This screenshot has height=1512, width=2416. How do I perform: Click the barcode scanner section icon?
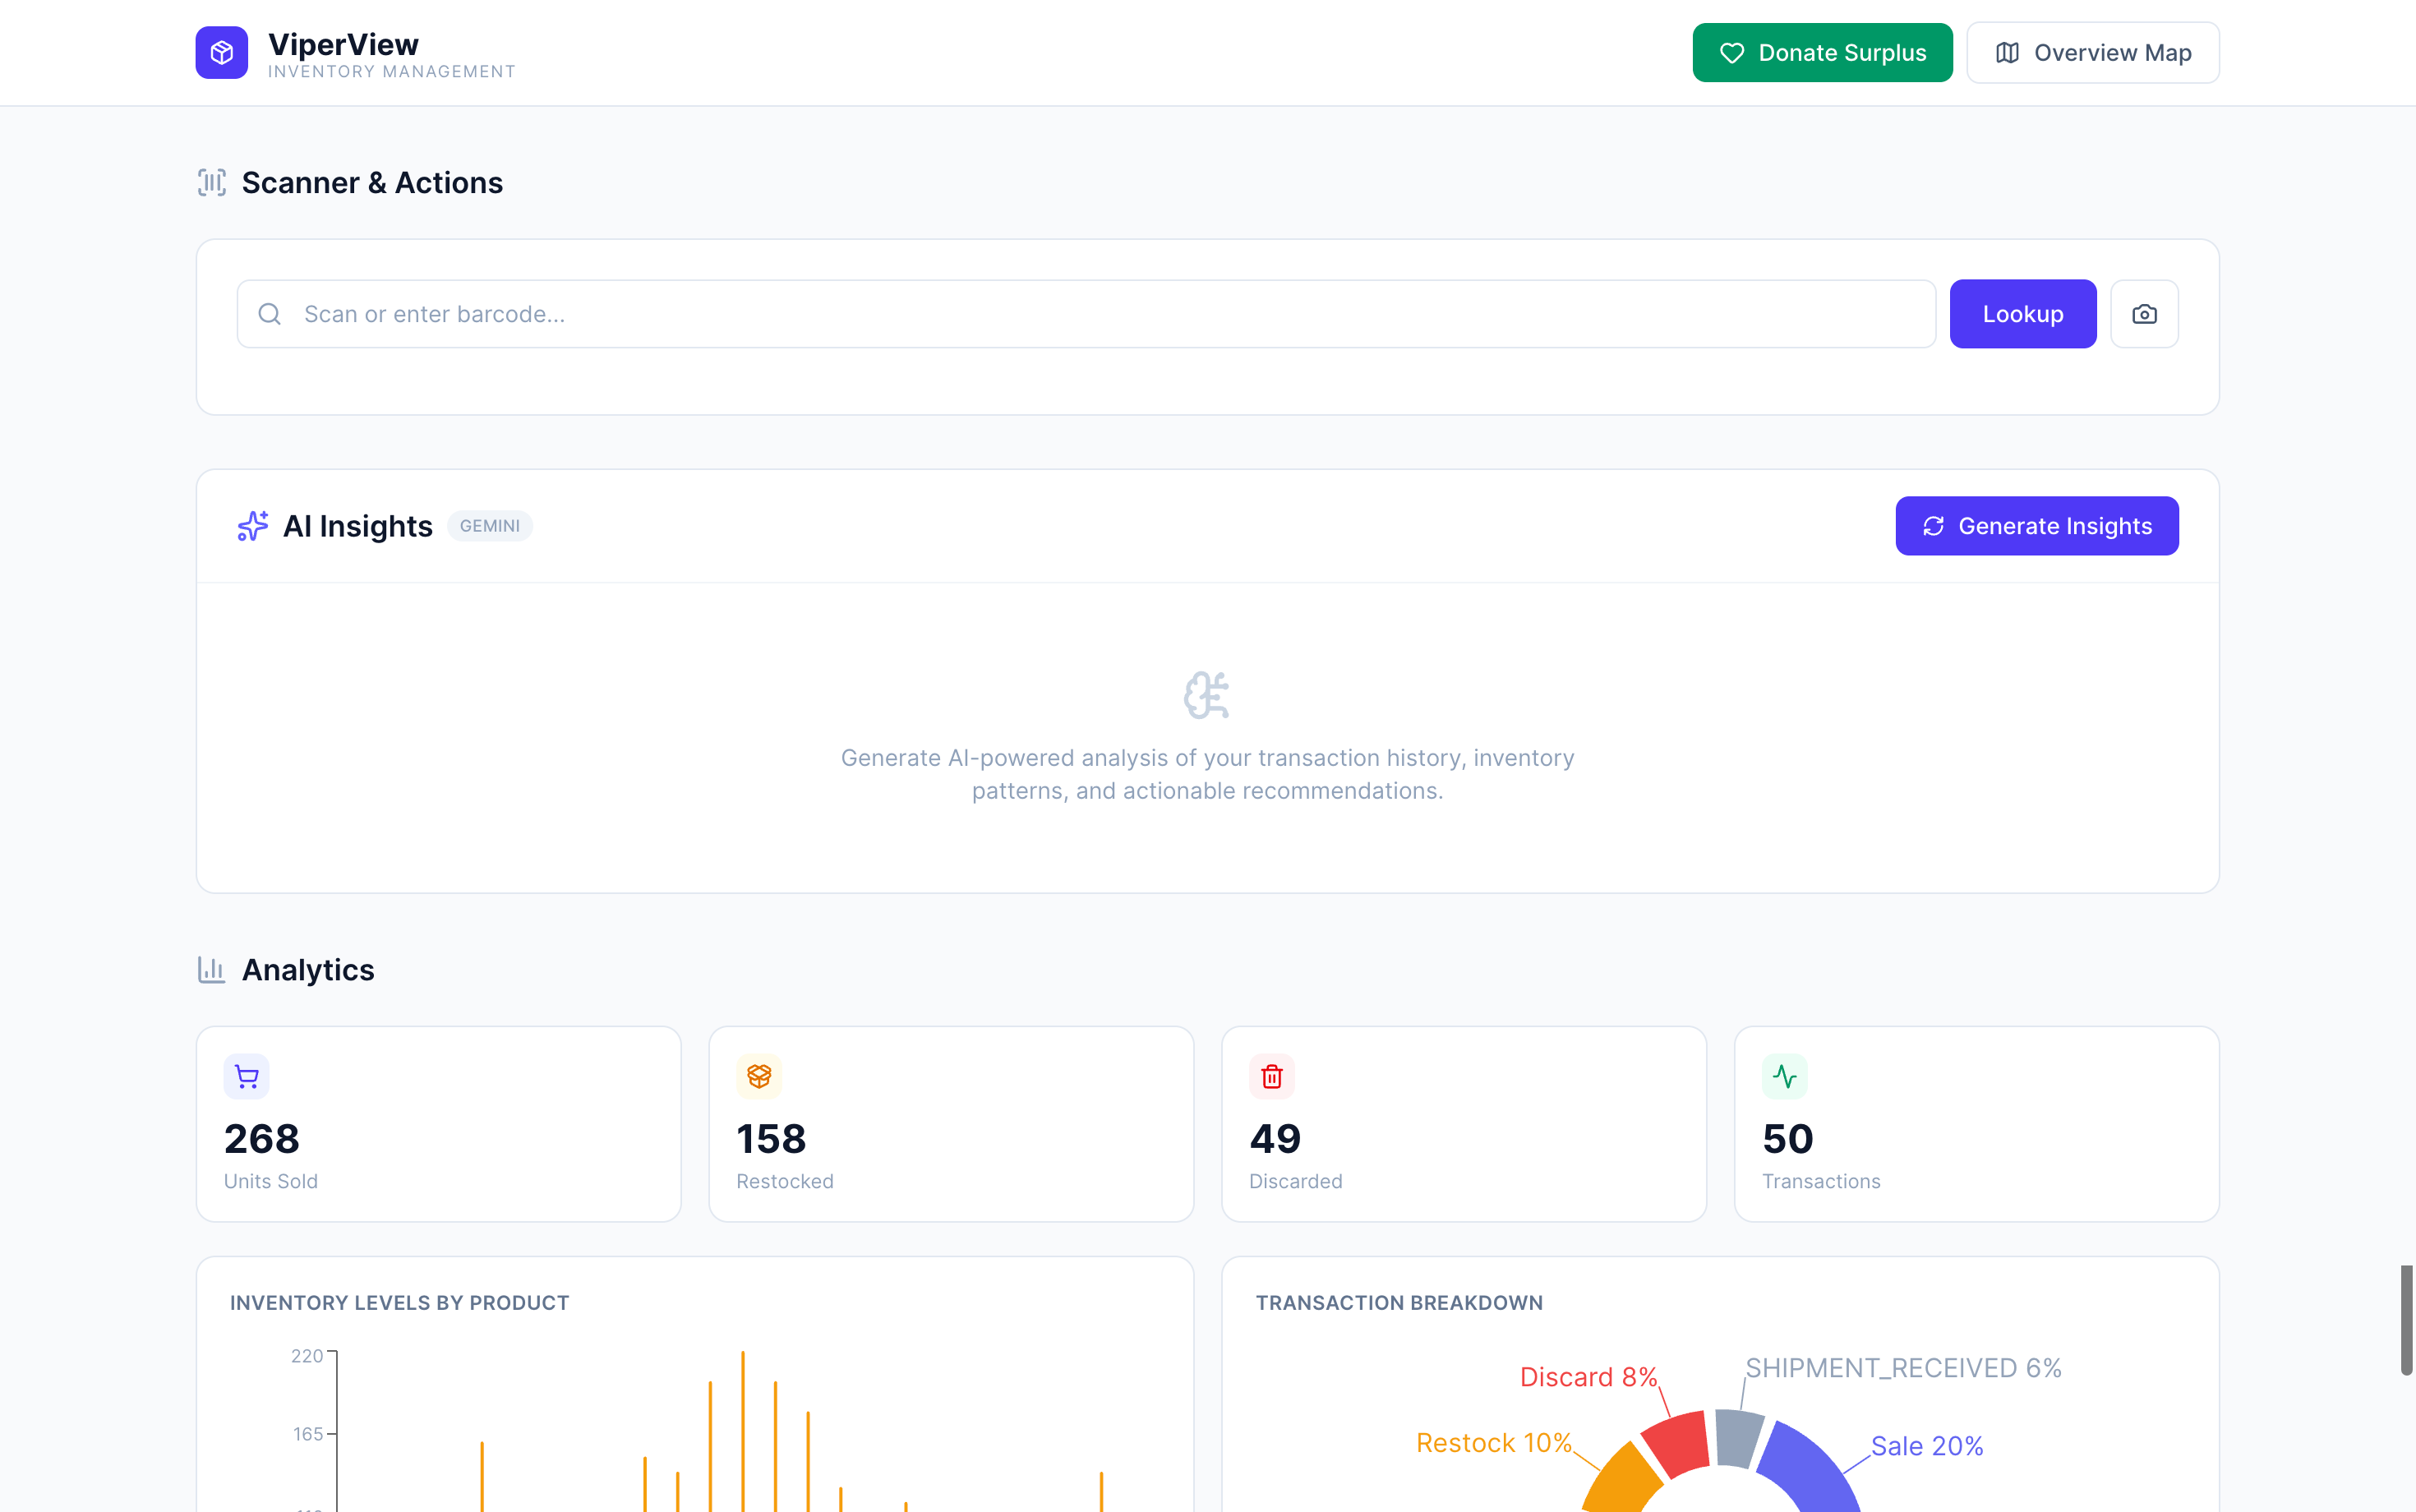click(x=211, y=182)
